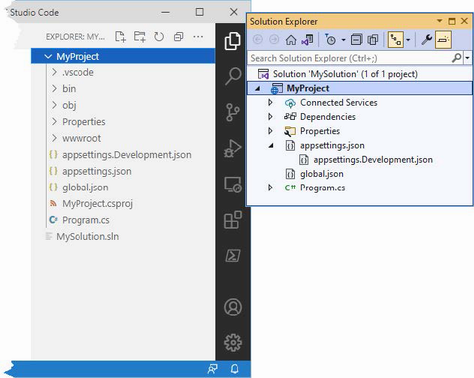Refresh the VS Code Explorer
The width and height of the screenshot is (474, 378).
coord(159,36)
